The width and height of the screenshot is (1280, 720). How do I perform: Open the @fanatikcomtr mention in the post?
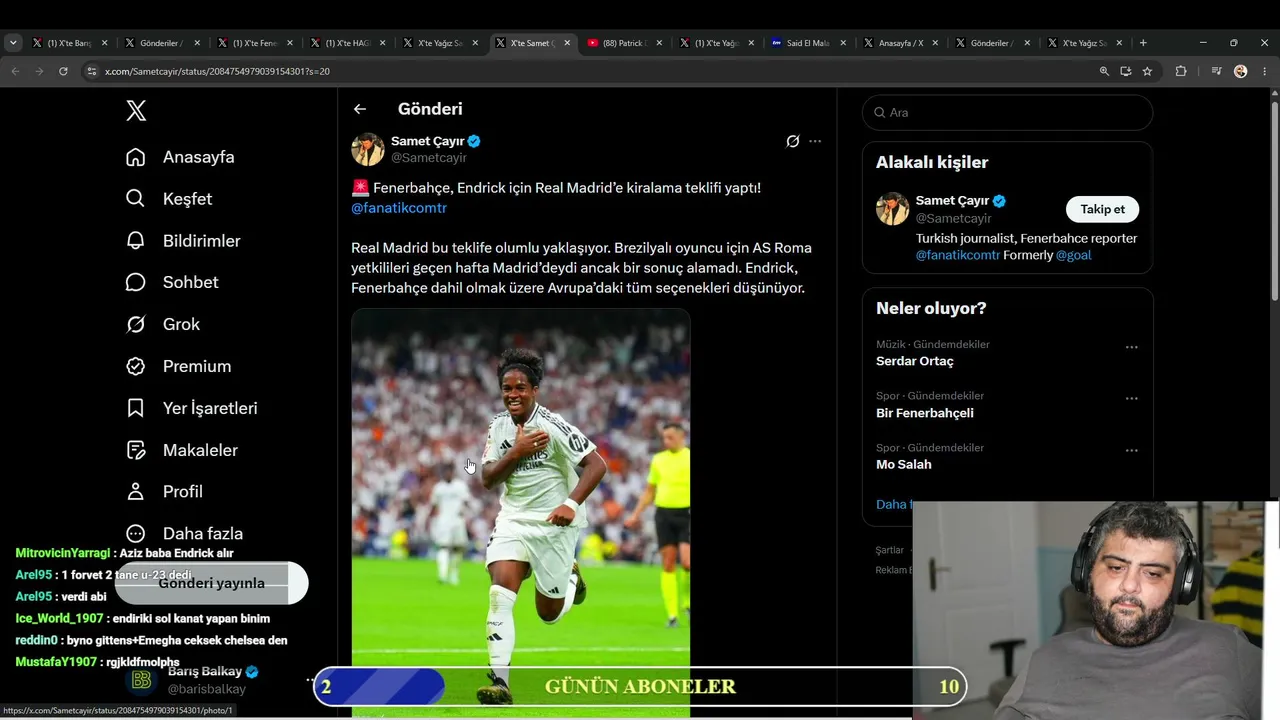tap(399, 208)
